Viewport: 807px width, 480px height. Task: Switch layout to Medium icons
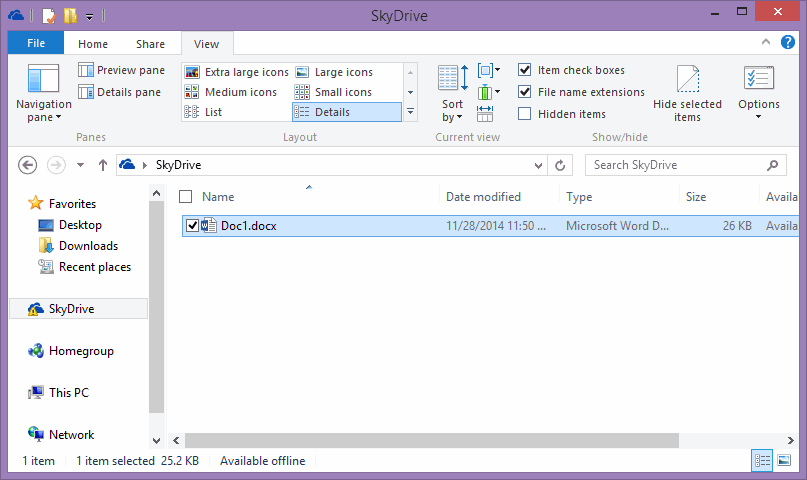[231, 92]
